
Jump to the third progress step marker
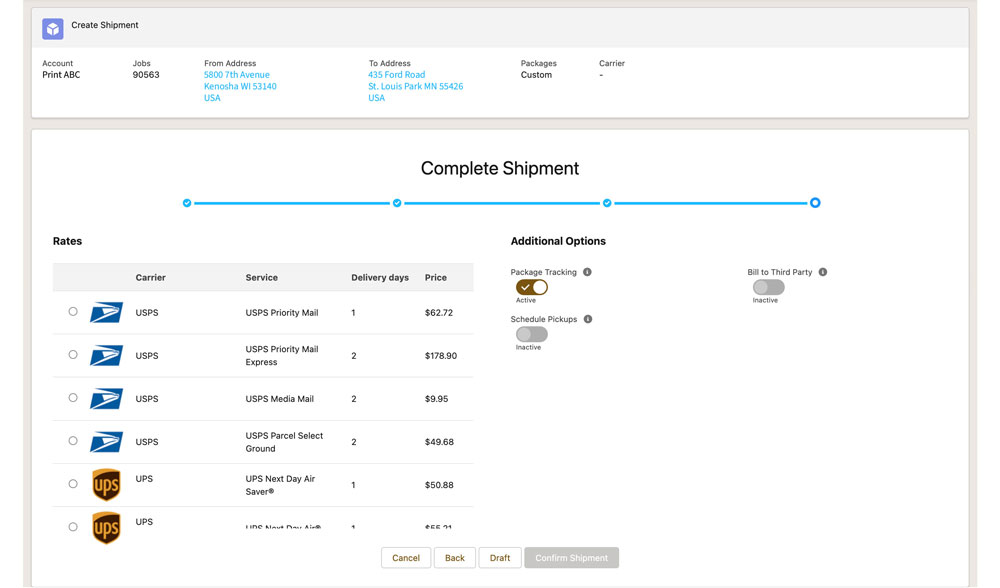pos(607,203)
